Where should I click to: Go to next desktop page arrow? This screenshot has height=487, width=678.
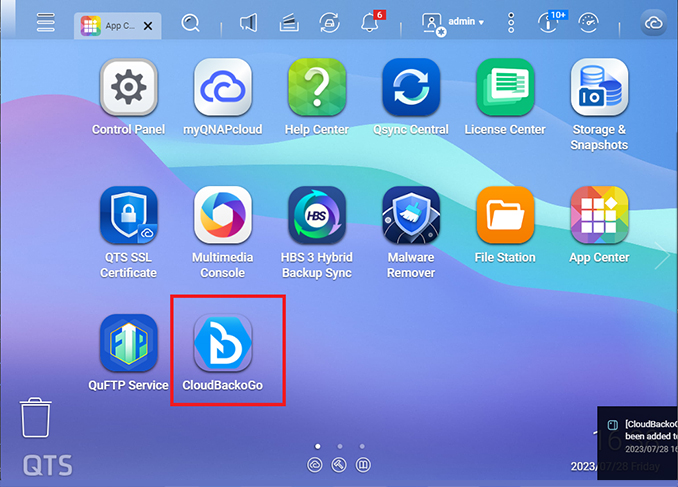pos(662,256)
